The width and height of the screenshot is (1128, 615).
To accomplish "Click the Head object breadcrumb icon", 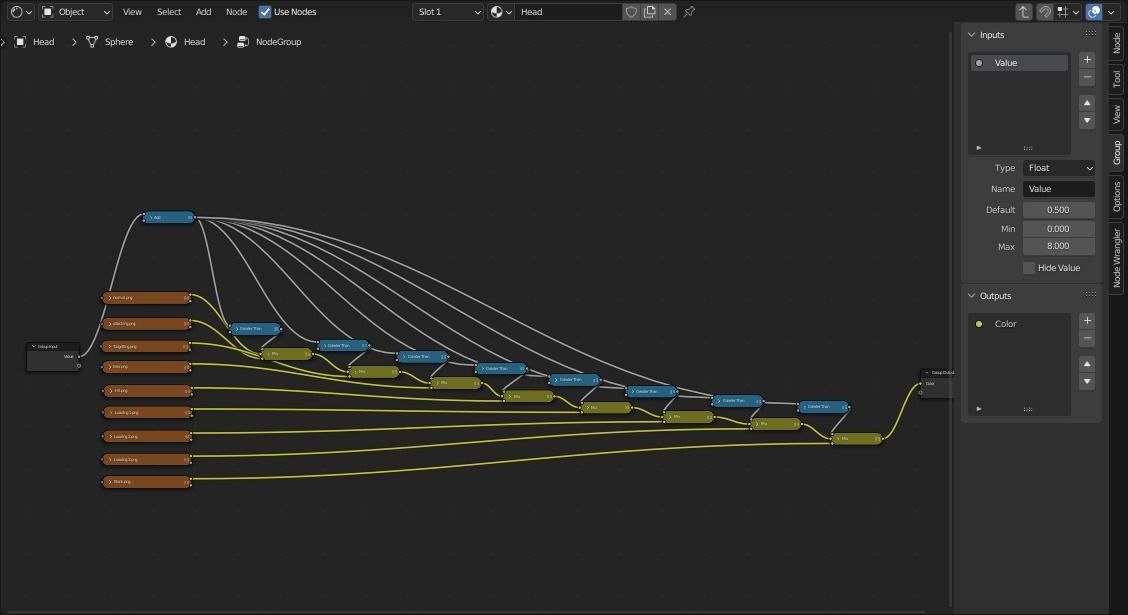I will 20,42.
